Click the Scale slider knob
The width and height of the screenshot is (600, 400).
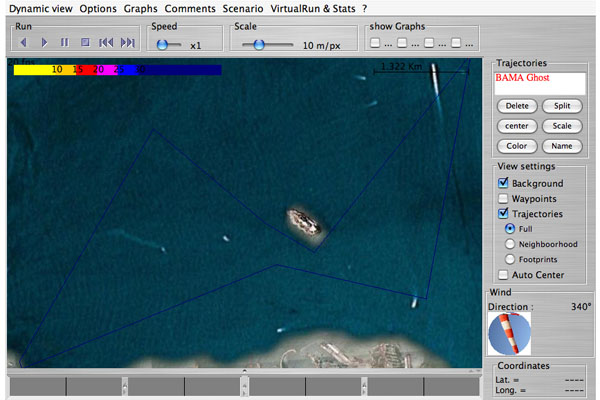pyautogui.click(x=259, y=45)
